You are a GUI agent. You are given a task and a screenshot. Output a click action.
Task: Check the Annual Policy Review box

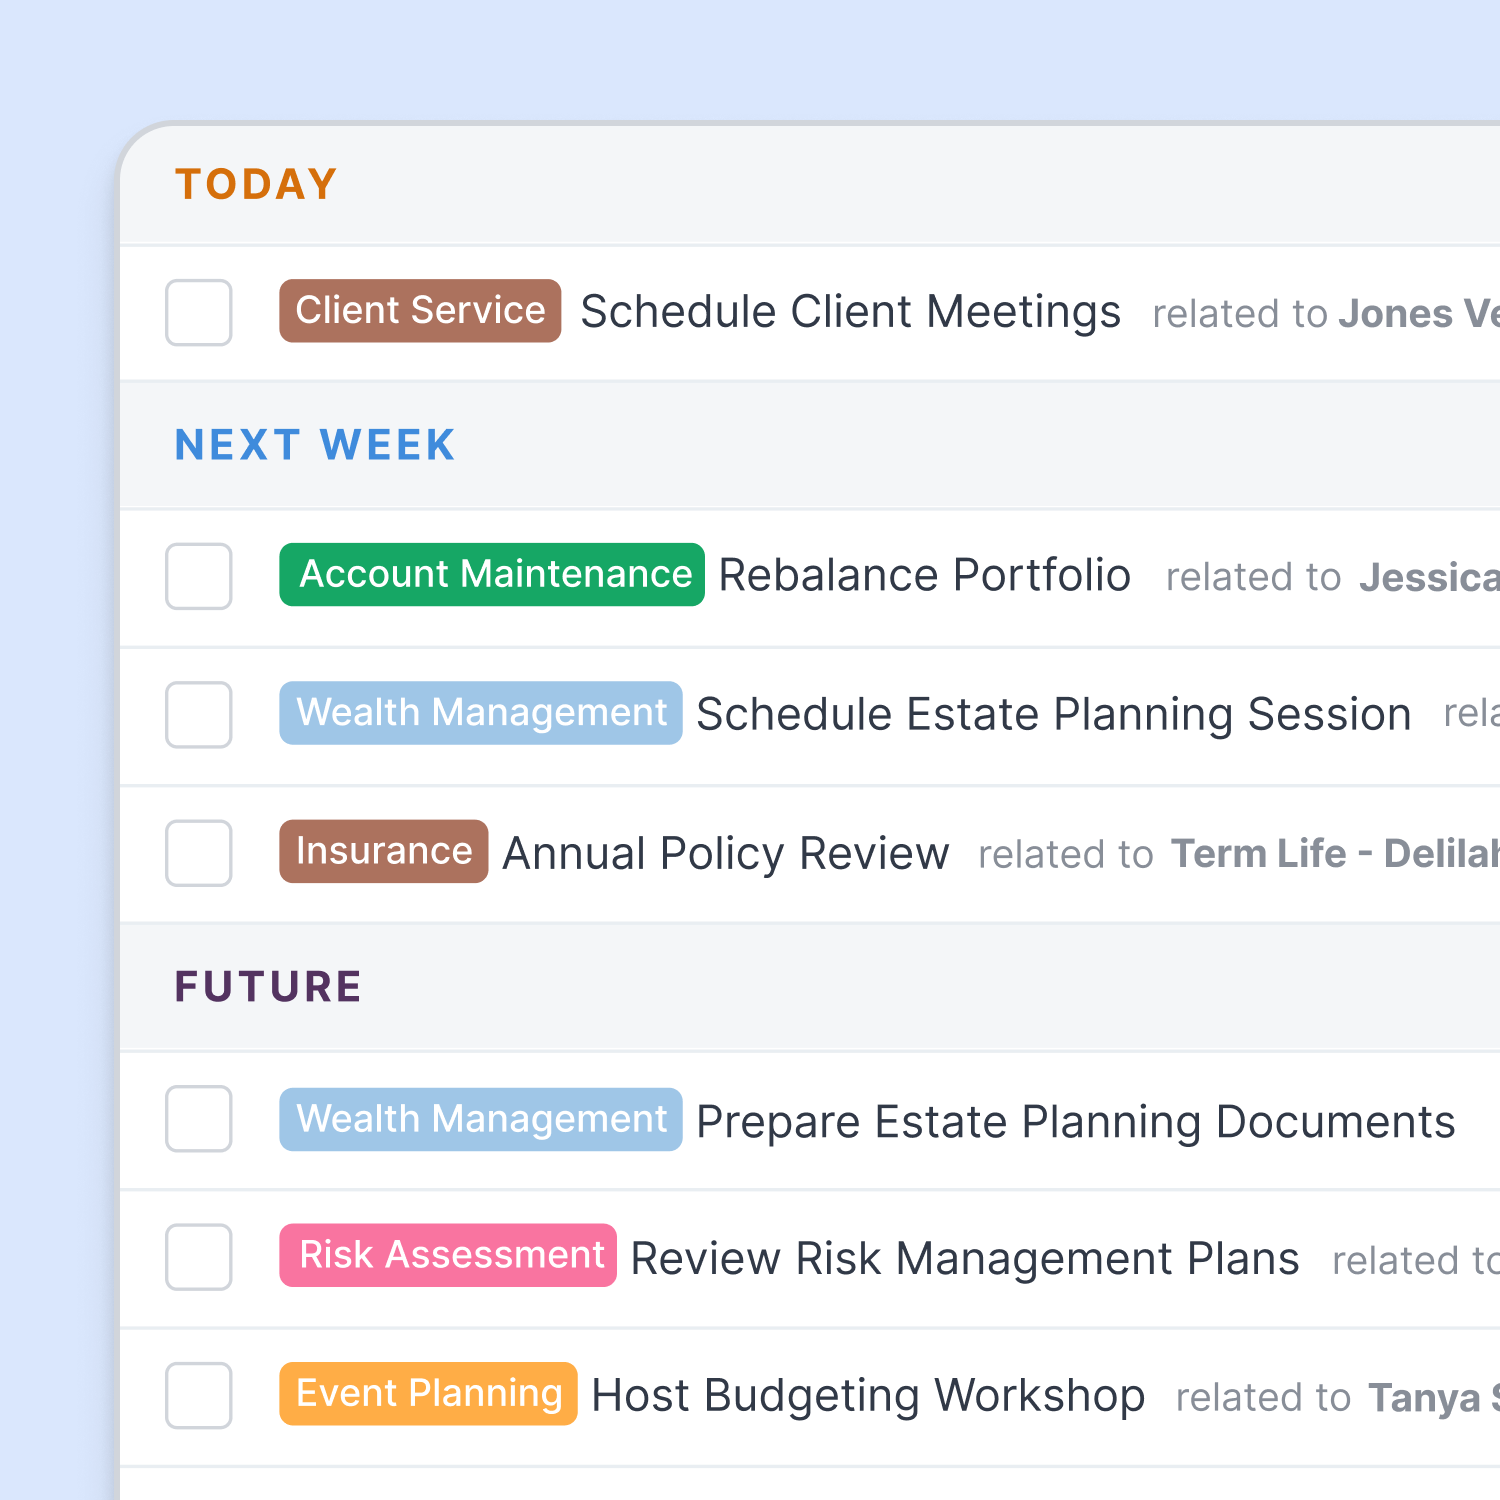(198, 853)
